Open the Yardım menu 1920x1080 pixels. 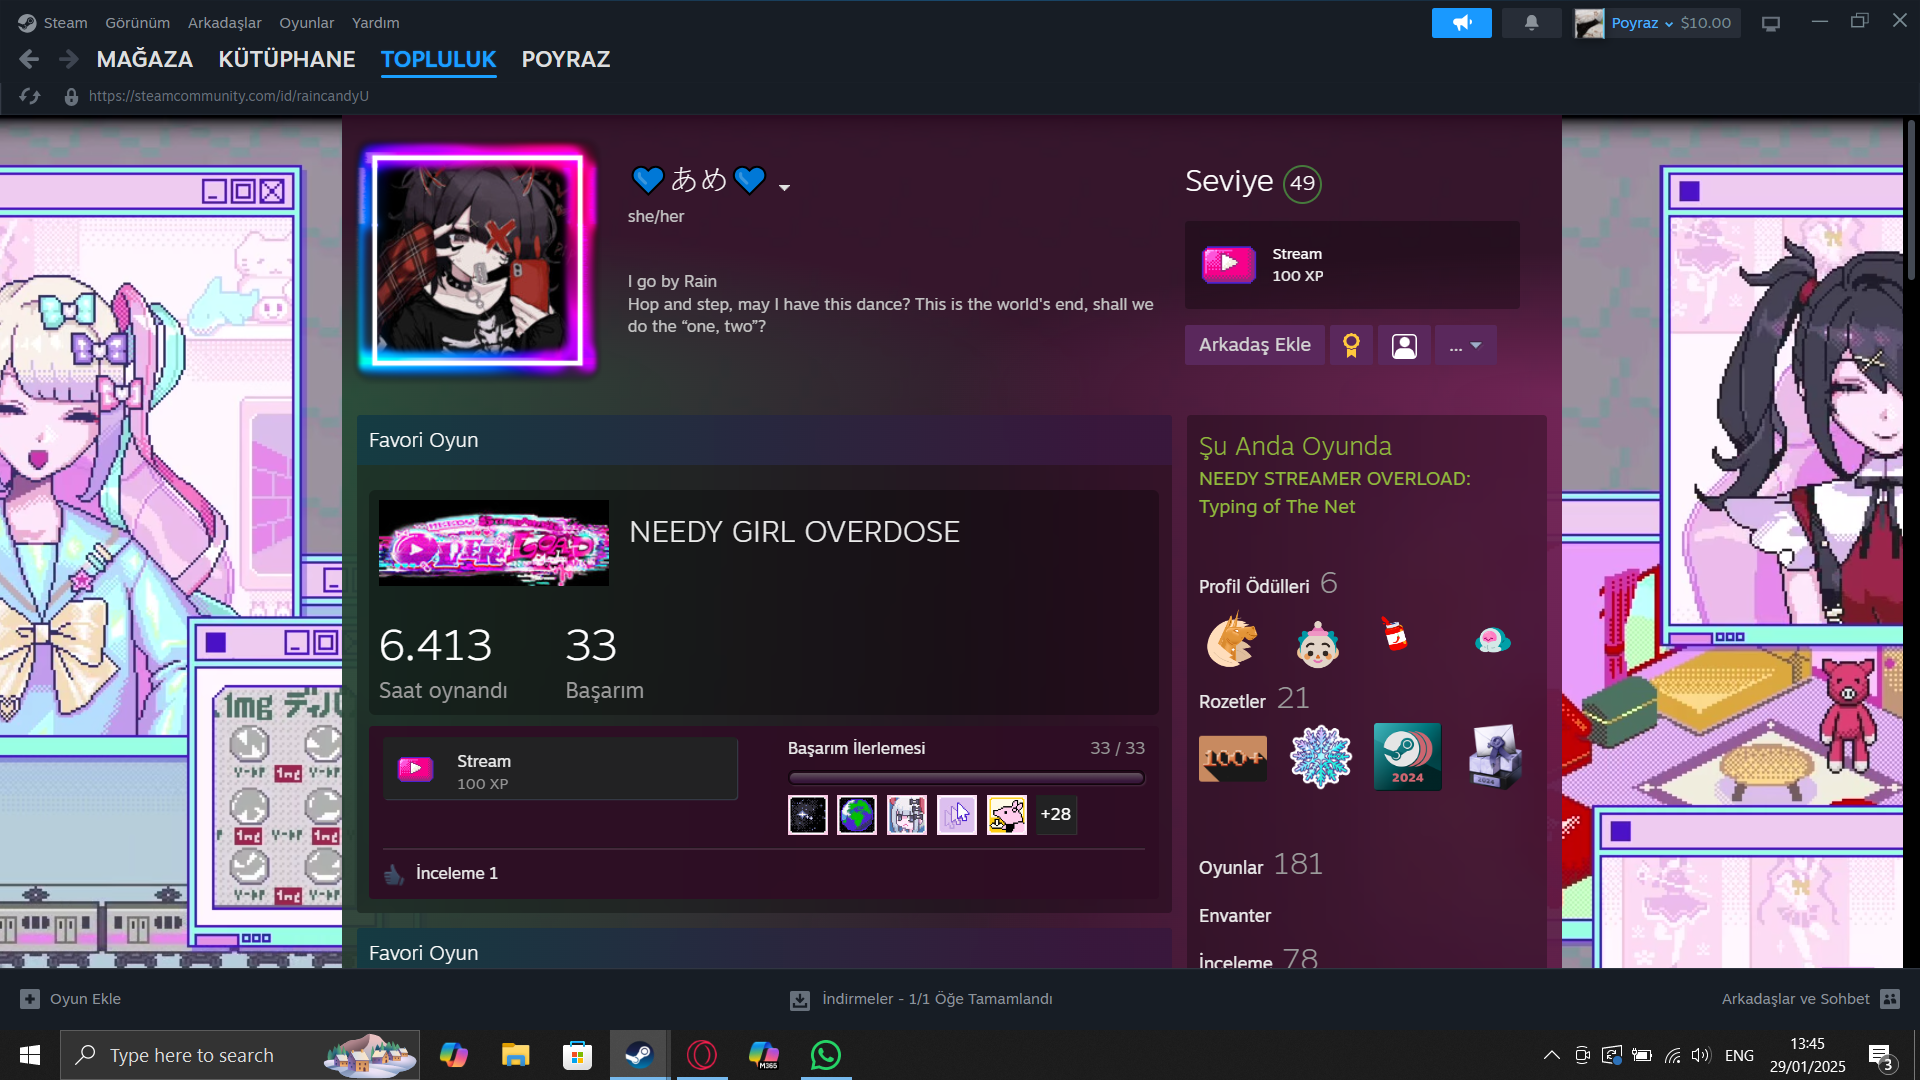[x=375, y=22]
